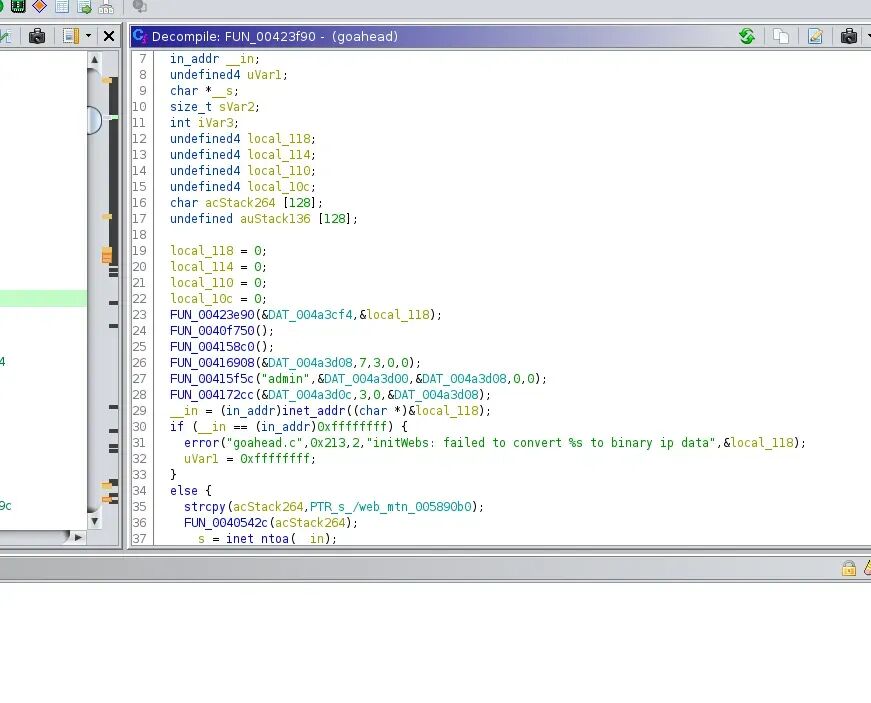Click the acStack264 variable declaration
This screenshot has width=871, height=703.
240,203
